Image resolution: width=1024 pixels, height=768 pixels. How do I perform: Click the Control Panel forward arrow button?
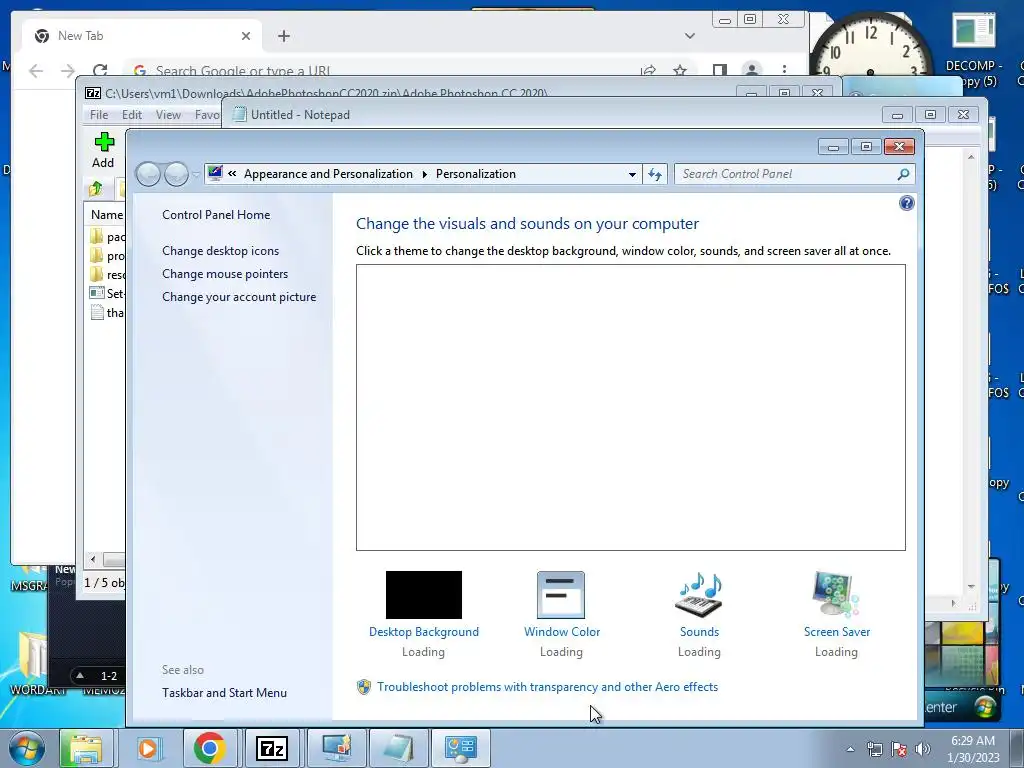pos(176,174)
